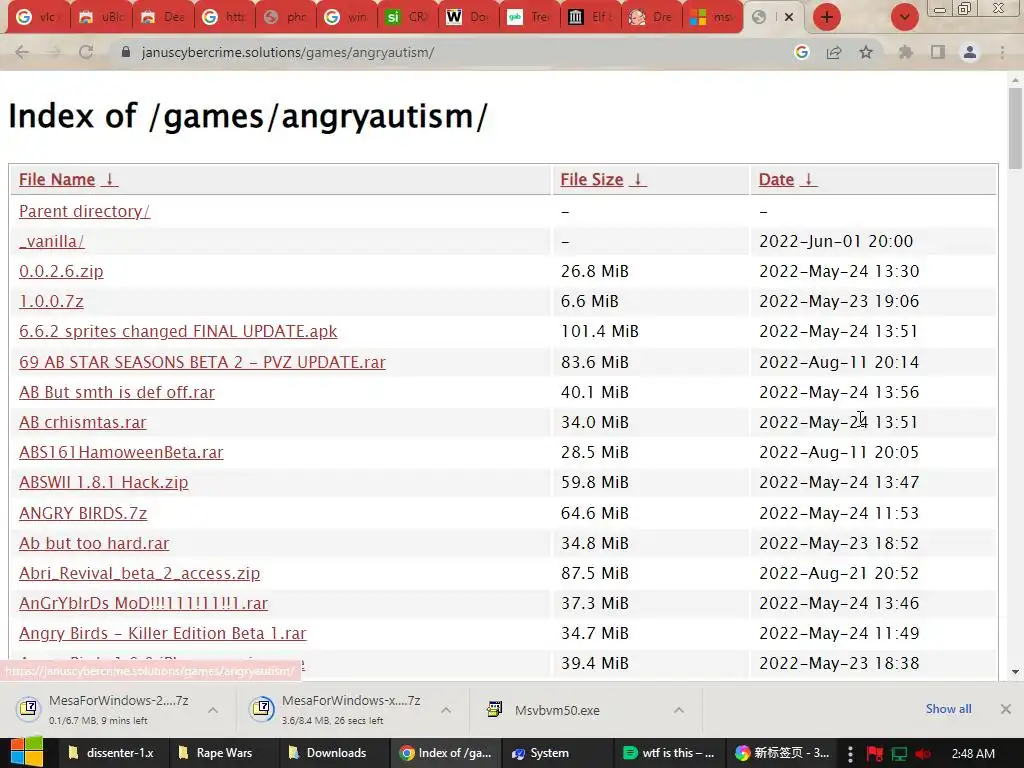
Task: Open the Extensions puzzle icon
Action: pos(905,52)
